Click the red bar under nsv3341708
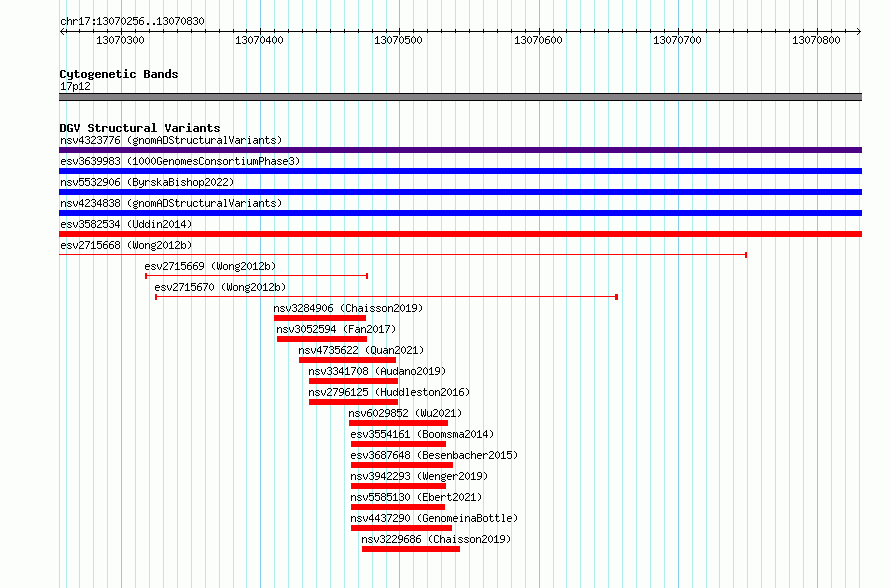Image resolution: width=890 pixels, height=588 pixels. pyautogui.click(x=353, y=381)
